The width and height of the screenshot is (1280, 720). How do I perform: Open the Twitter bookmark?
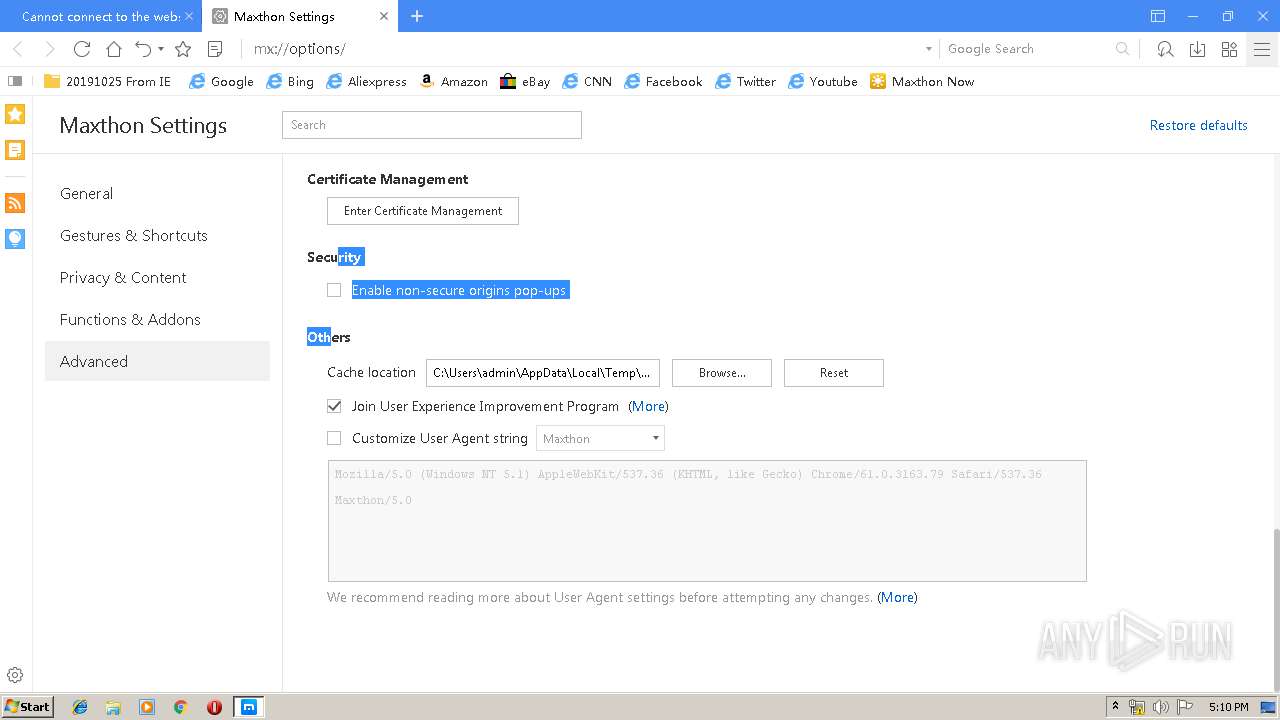745,82
